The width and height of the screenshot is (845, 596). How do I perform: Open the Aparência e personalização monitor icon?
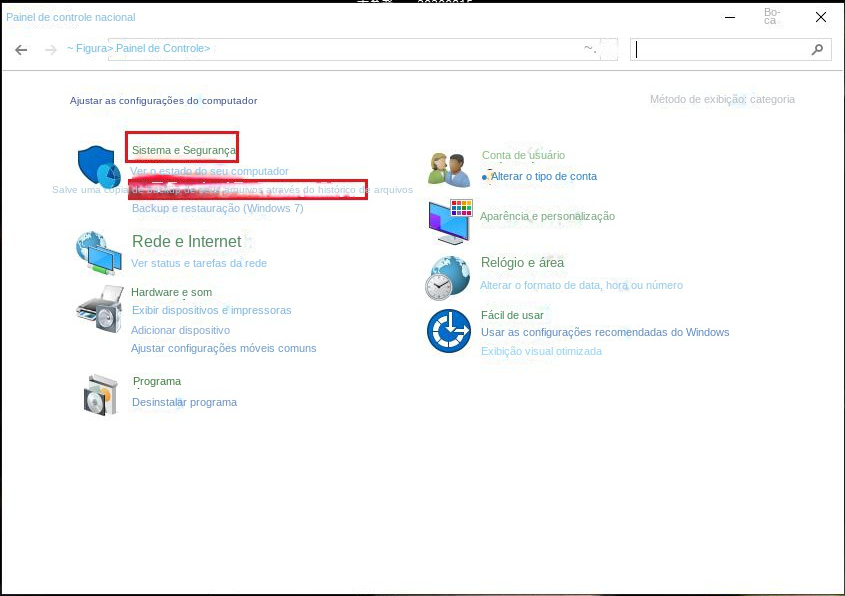pos(451,221)
